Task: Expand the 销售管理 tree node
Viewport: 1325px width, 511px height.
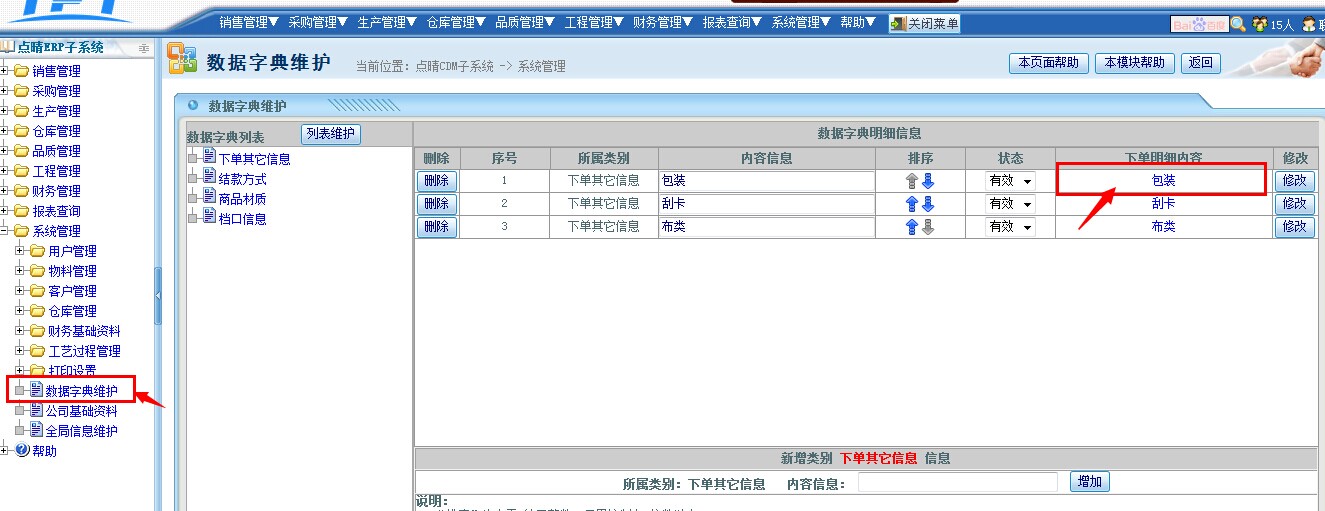Action: [6, 71]
